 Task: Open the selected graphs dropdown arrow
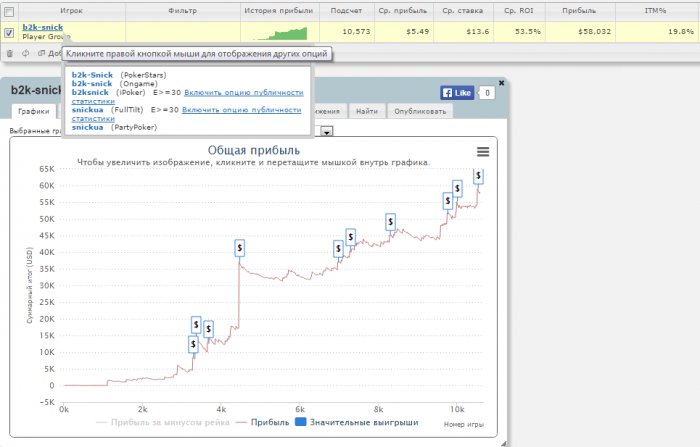327,132
